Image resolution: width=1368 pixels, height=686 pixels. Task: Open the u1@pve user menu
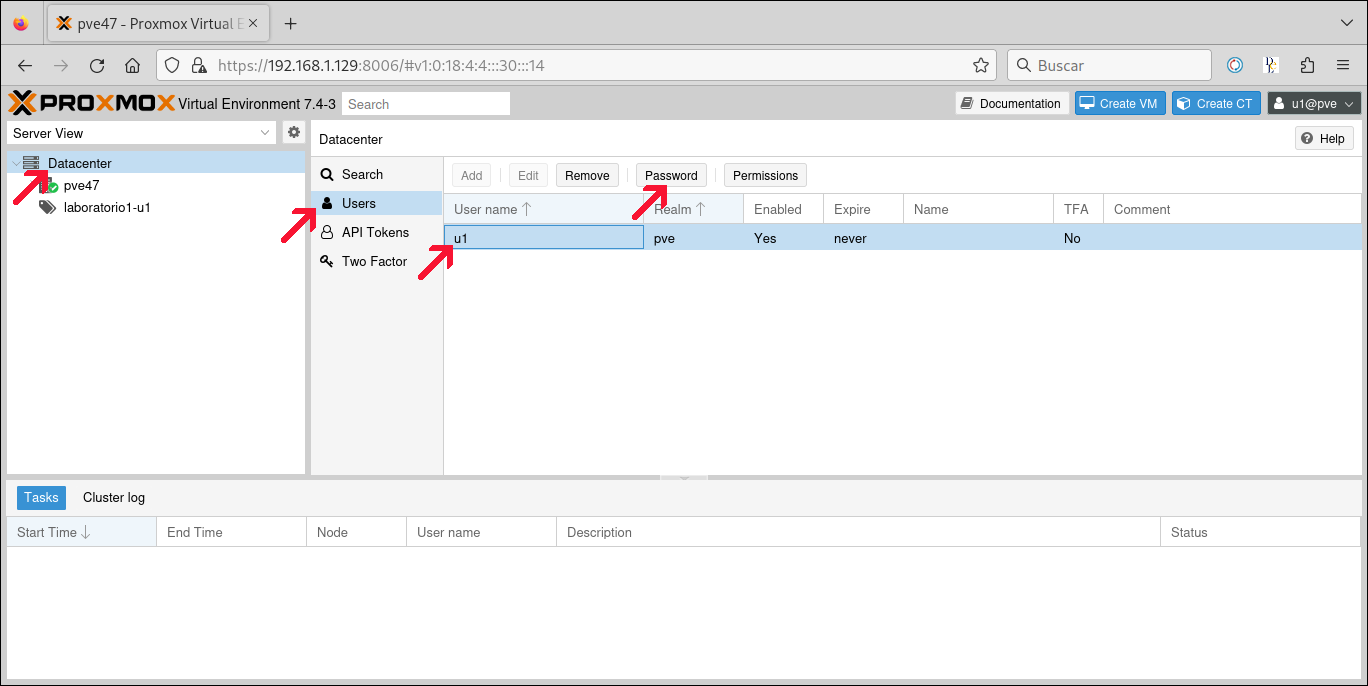click(x=1314, y=103)
